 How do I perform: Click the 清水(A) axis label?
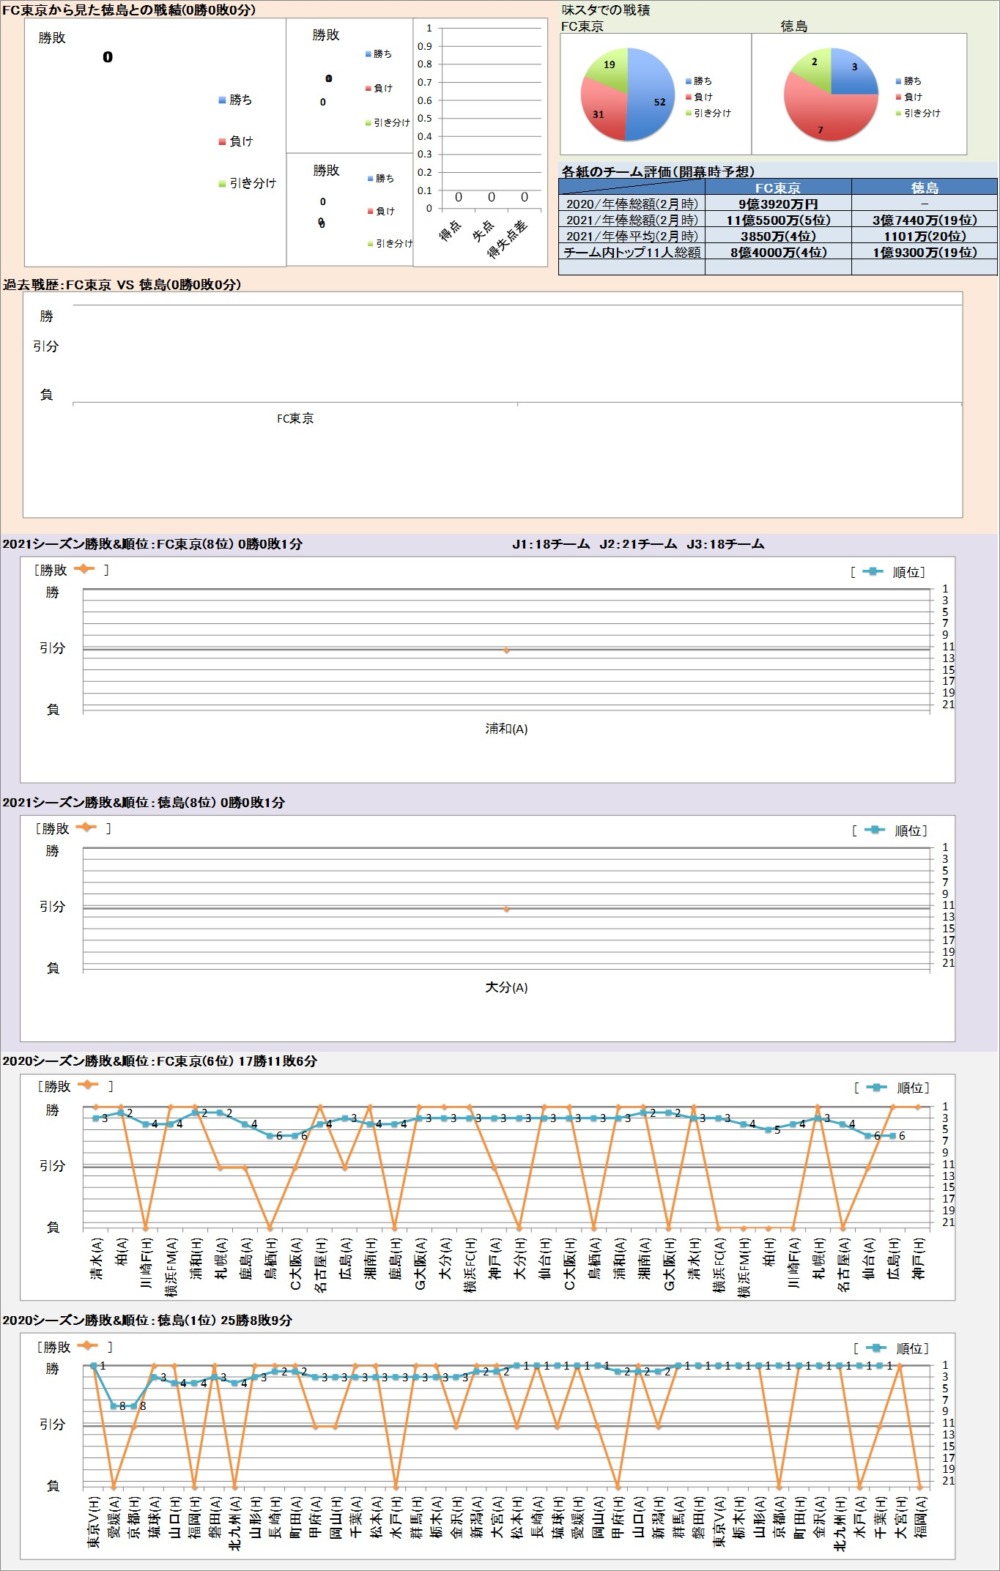(96, 1260)
